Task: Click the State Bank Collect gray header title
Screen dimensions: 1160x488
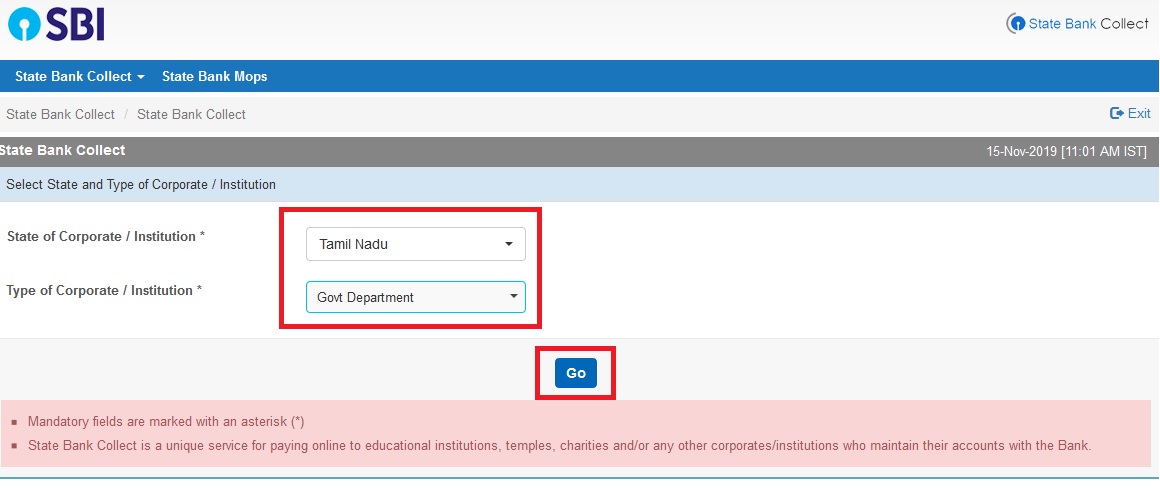Action: coord(63,150)
